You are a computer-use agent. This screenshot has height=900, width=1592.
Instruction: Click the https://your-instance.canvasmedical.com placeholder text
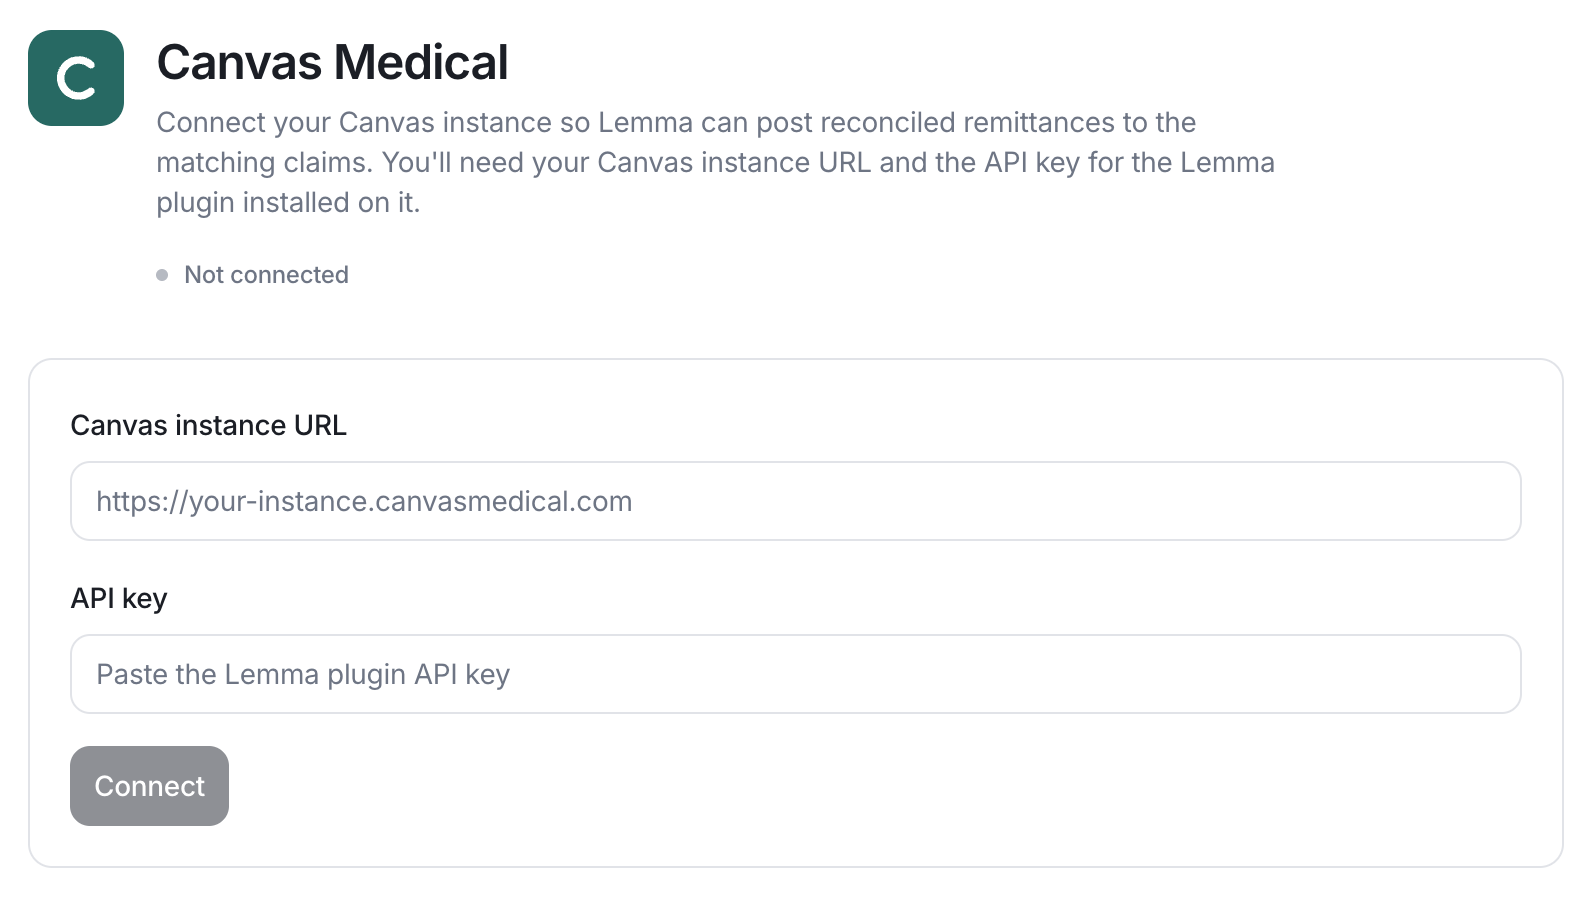pos(364,501)
